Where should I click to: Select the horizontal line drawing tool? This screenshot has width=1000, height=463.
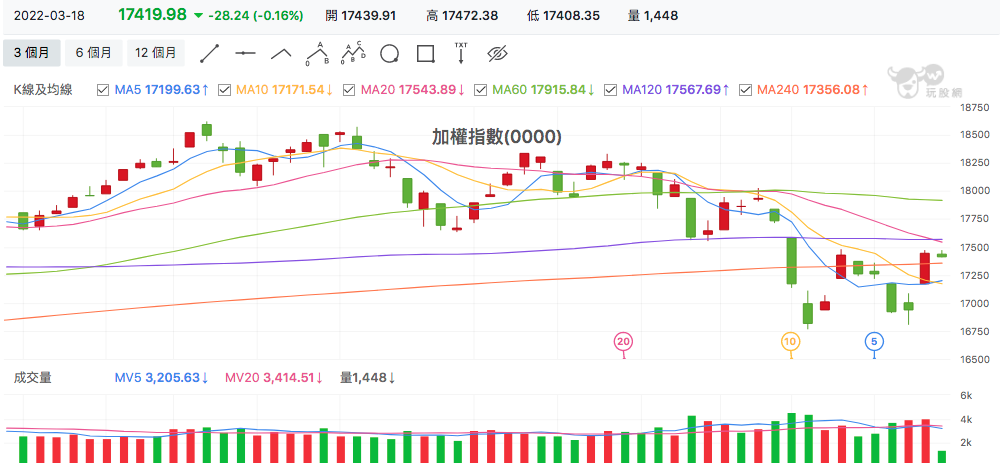coord(246,53)
